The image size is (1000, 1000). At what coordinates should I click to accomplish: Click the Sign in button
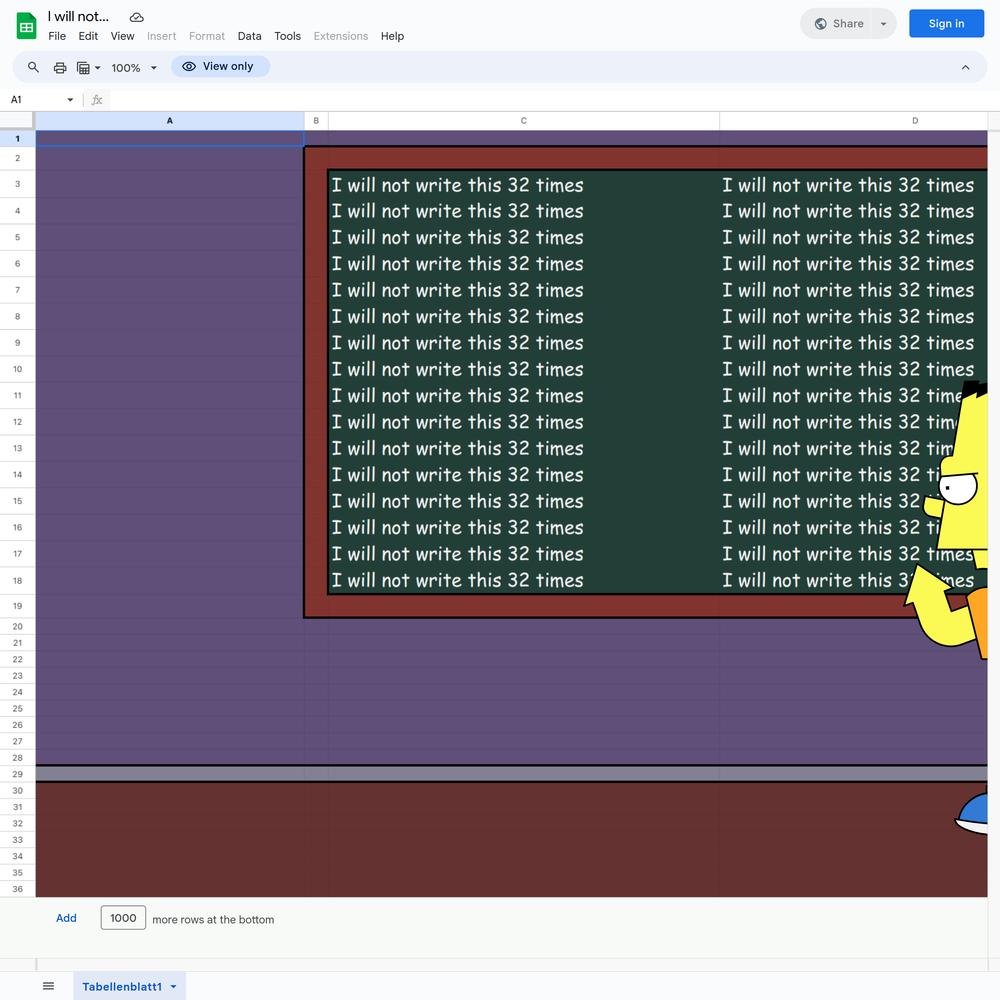pos(946,24)
